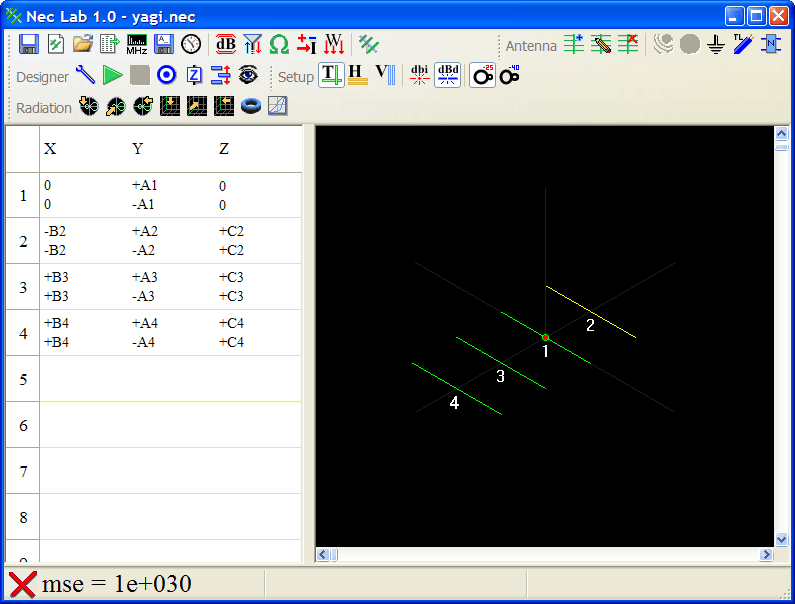Click the eye view icon in Designer
The width and height of the screenshot is (795, 604).
pyautogui.click(x=248, y=76)
